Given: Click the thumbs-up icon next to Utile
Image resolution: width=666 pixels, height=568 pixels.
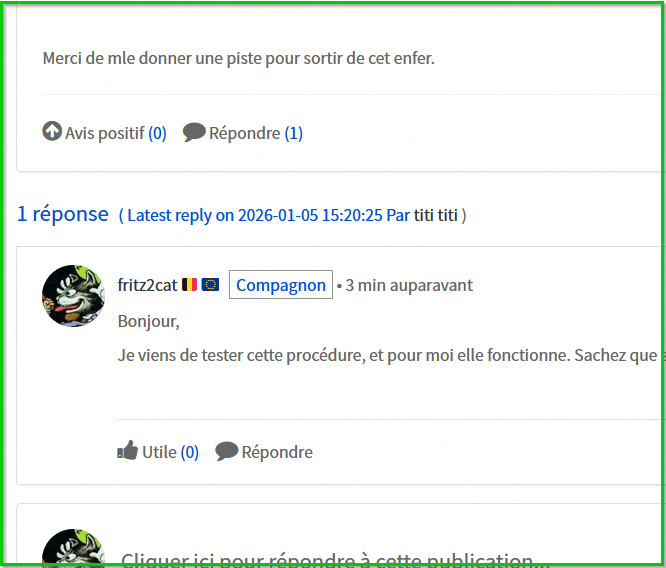Looking at the screenshot, I should coord(127,451).
